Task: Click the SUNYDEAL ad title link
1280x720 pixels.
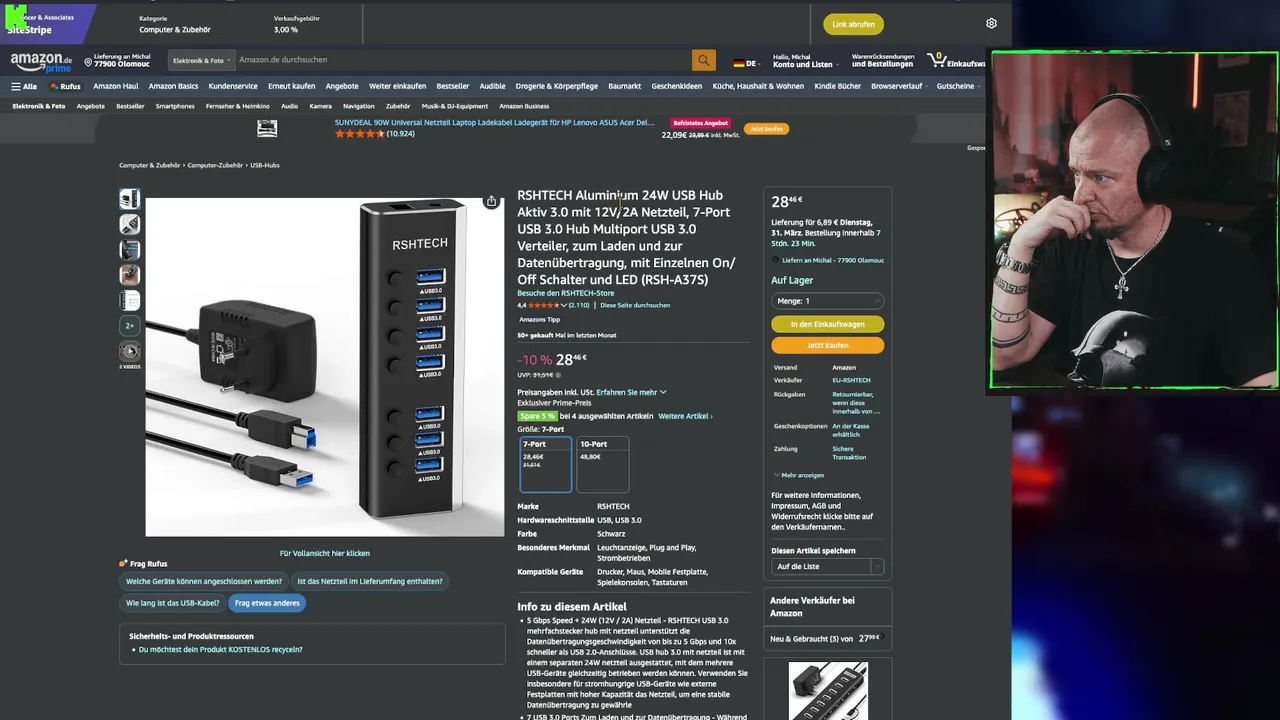Action: coord(494,122)
